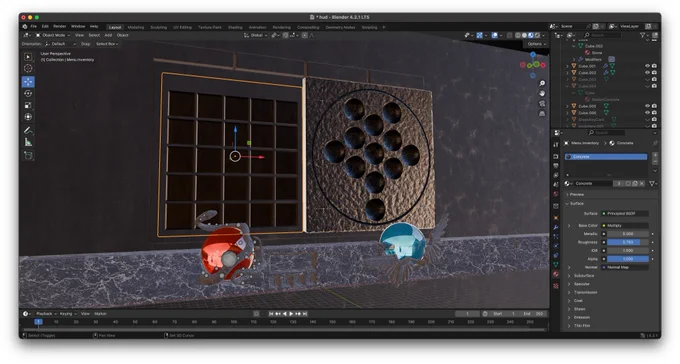This screenshot has height=364, width=680.
Task: Open the Object properties orange square tab
Action: point(556,217)
